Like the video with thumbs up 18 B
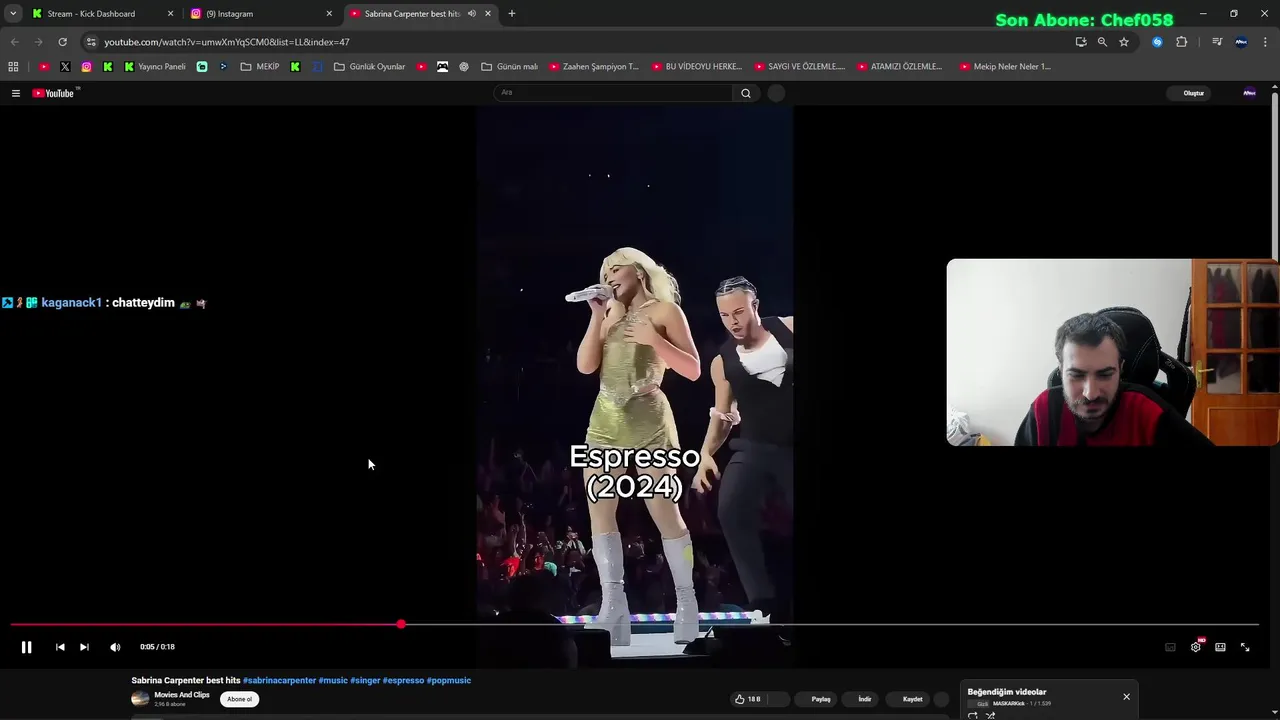Screen dimensions: 1280x720 coord(748,699)
